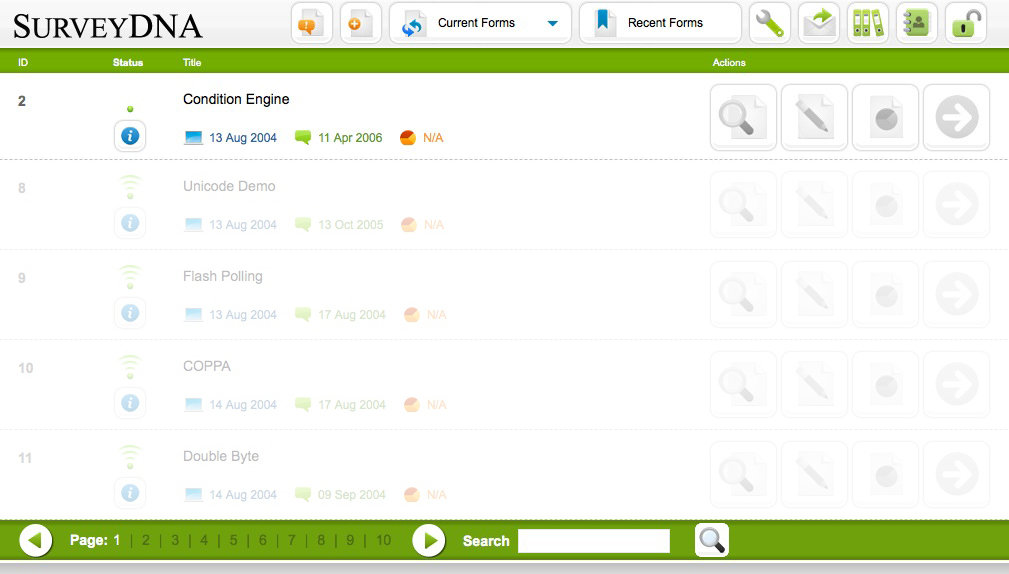The image size is (1009, 574).
Task: Click the new form plus icon
Action: pyautogui.click(x=360, y=23)
